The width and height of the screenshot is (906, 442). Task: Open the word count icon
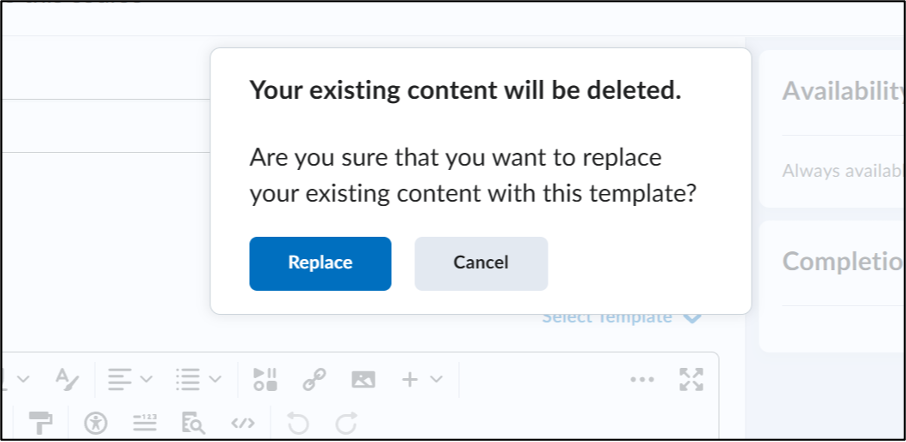coord(144,424)
